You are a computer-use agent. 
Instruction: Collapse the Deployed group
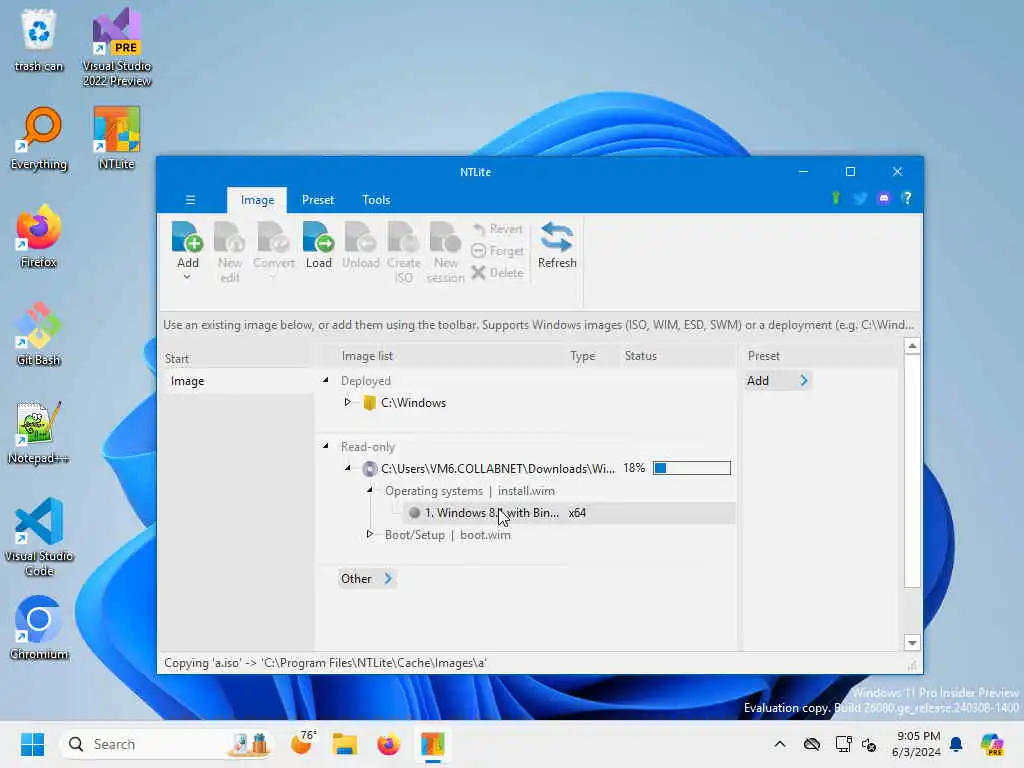pos(326,380)
